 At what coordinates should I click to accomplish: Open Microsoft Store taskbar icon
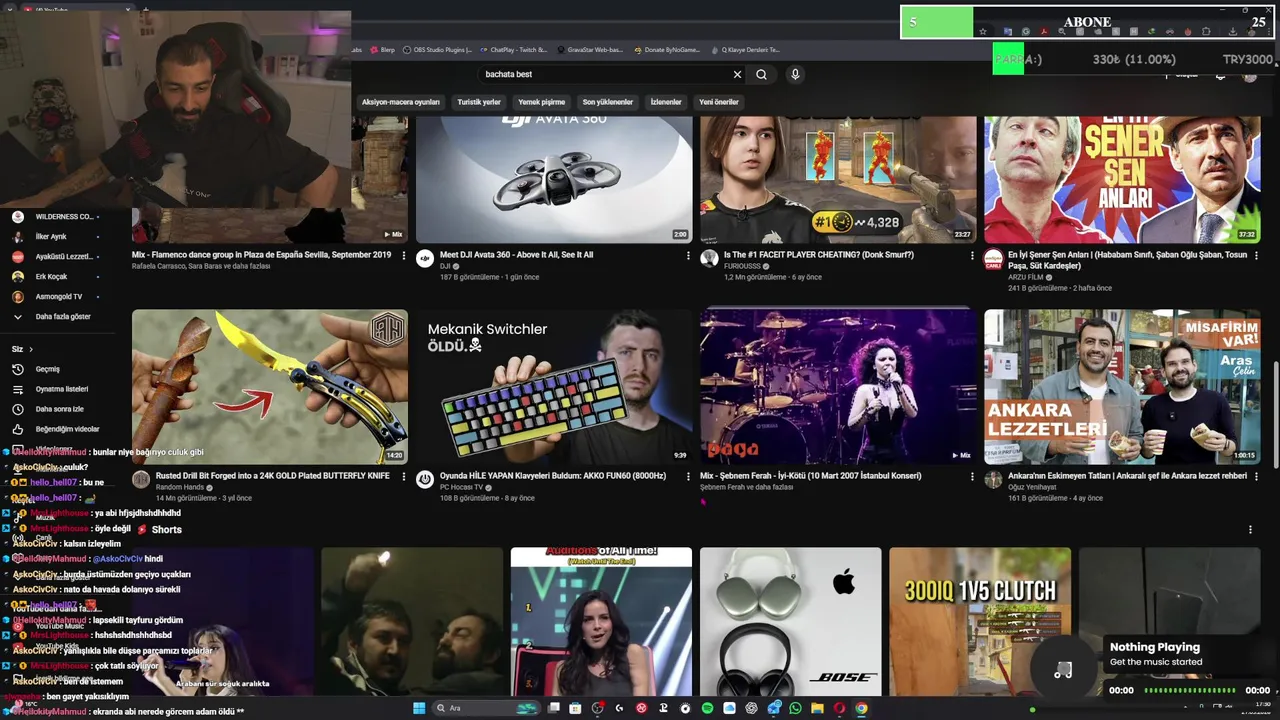pos(575,708)
